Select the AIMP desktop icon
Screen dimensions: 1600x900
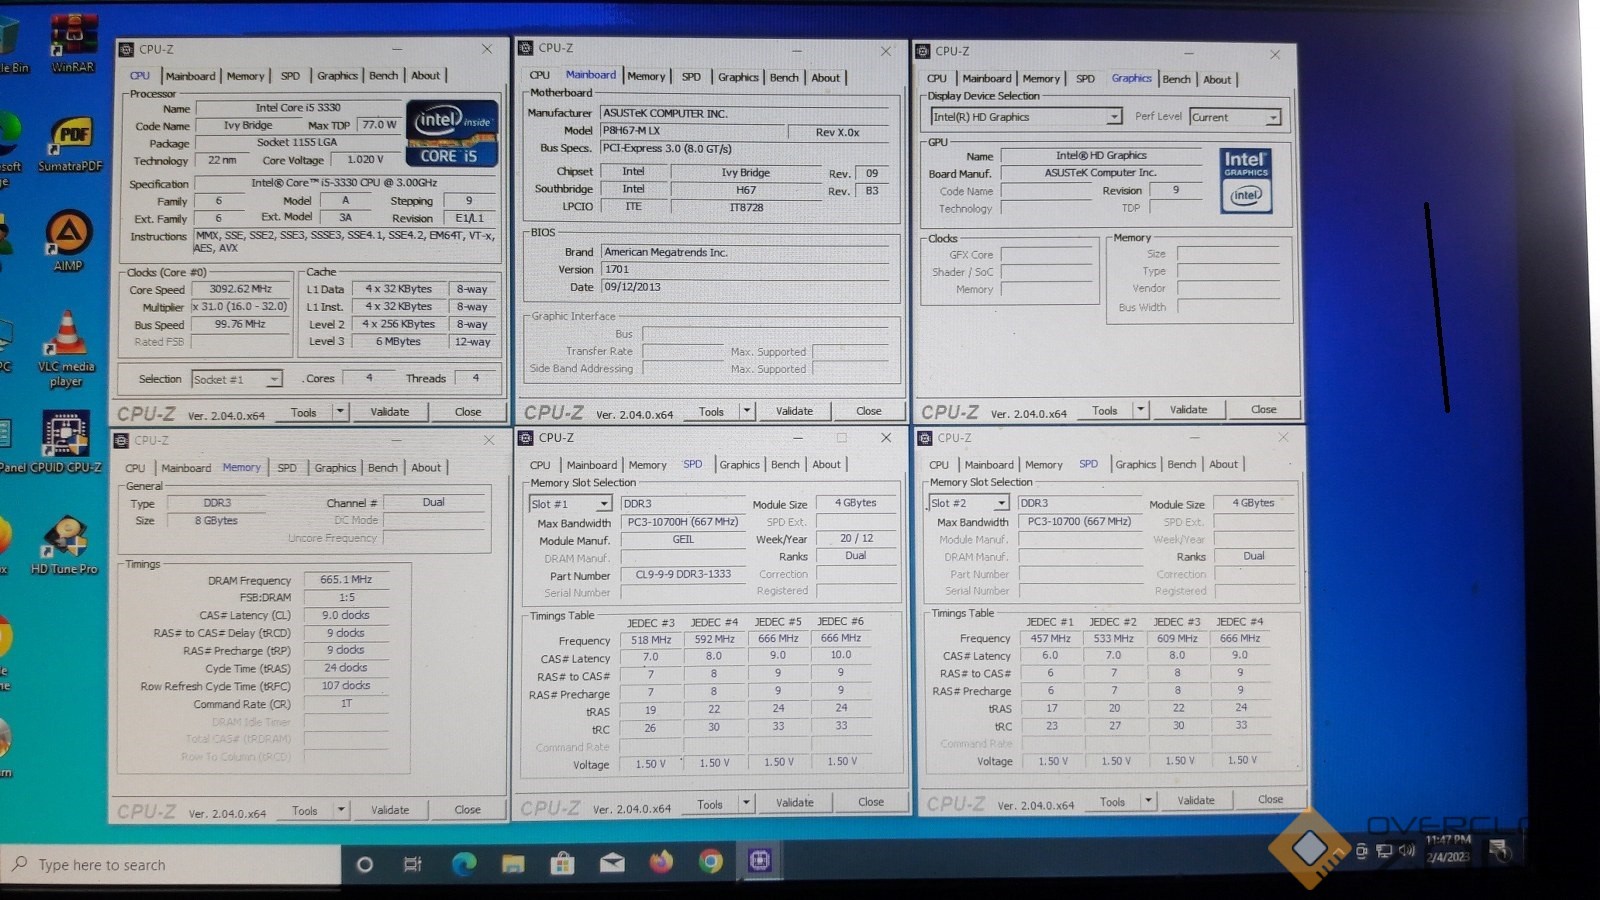point(68,241)
